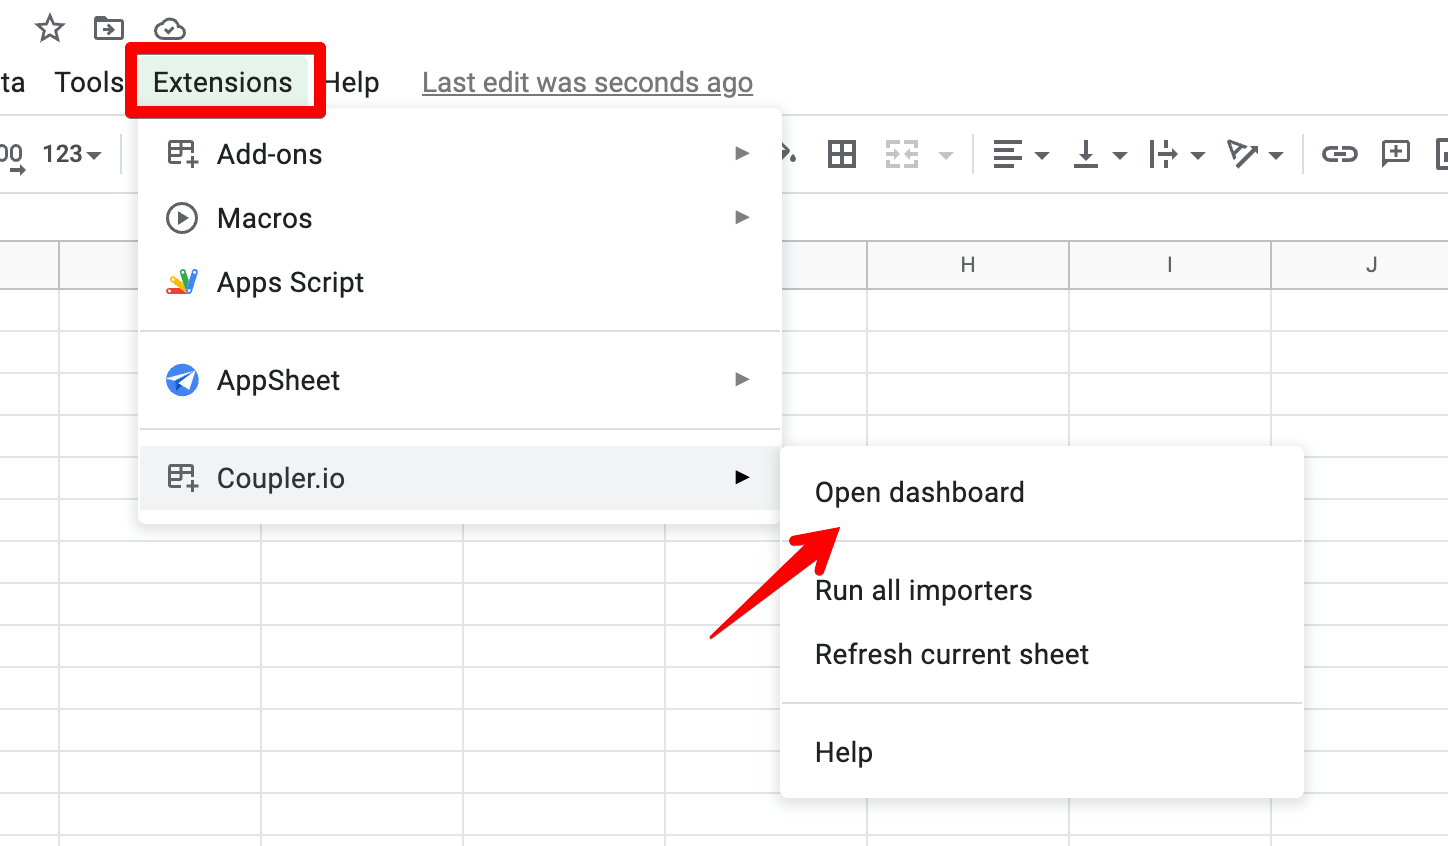Click the move to folder icon
Viewport: 1448px width, 846px height.
[109, 29]
